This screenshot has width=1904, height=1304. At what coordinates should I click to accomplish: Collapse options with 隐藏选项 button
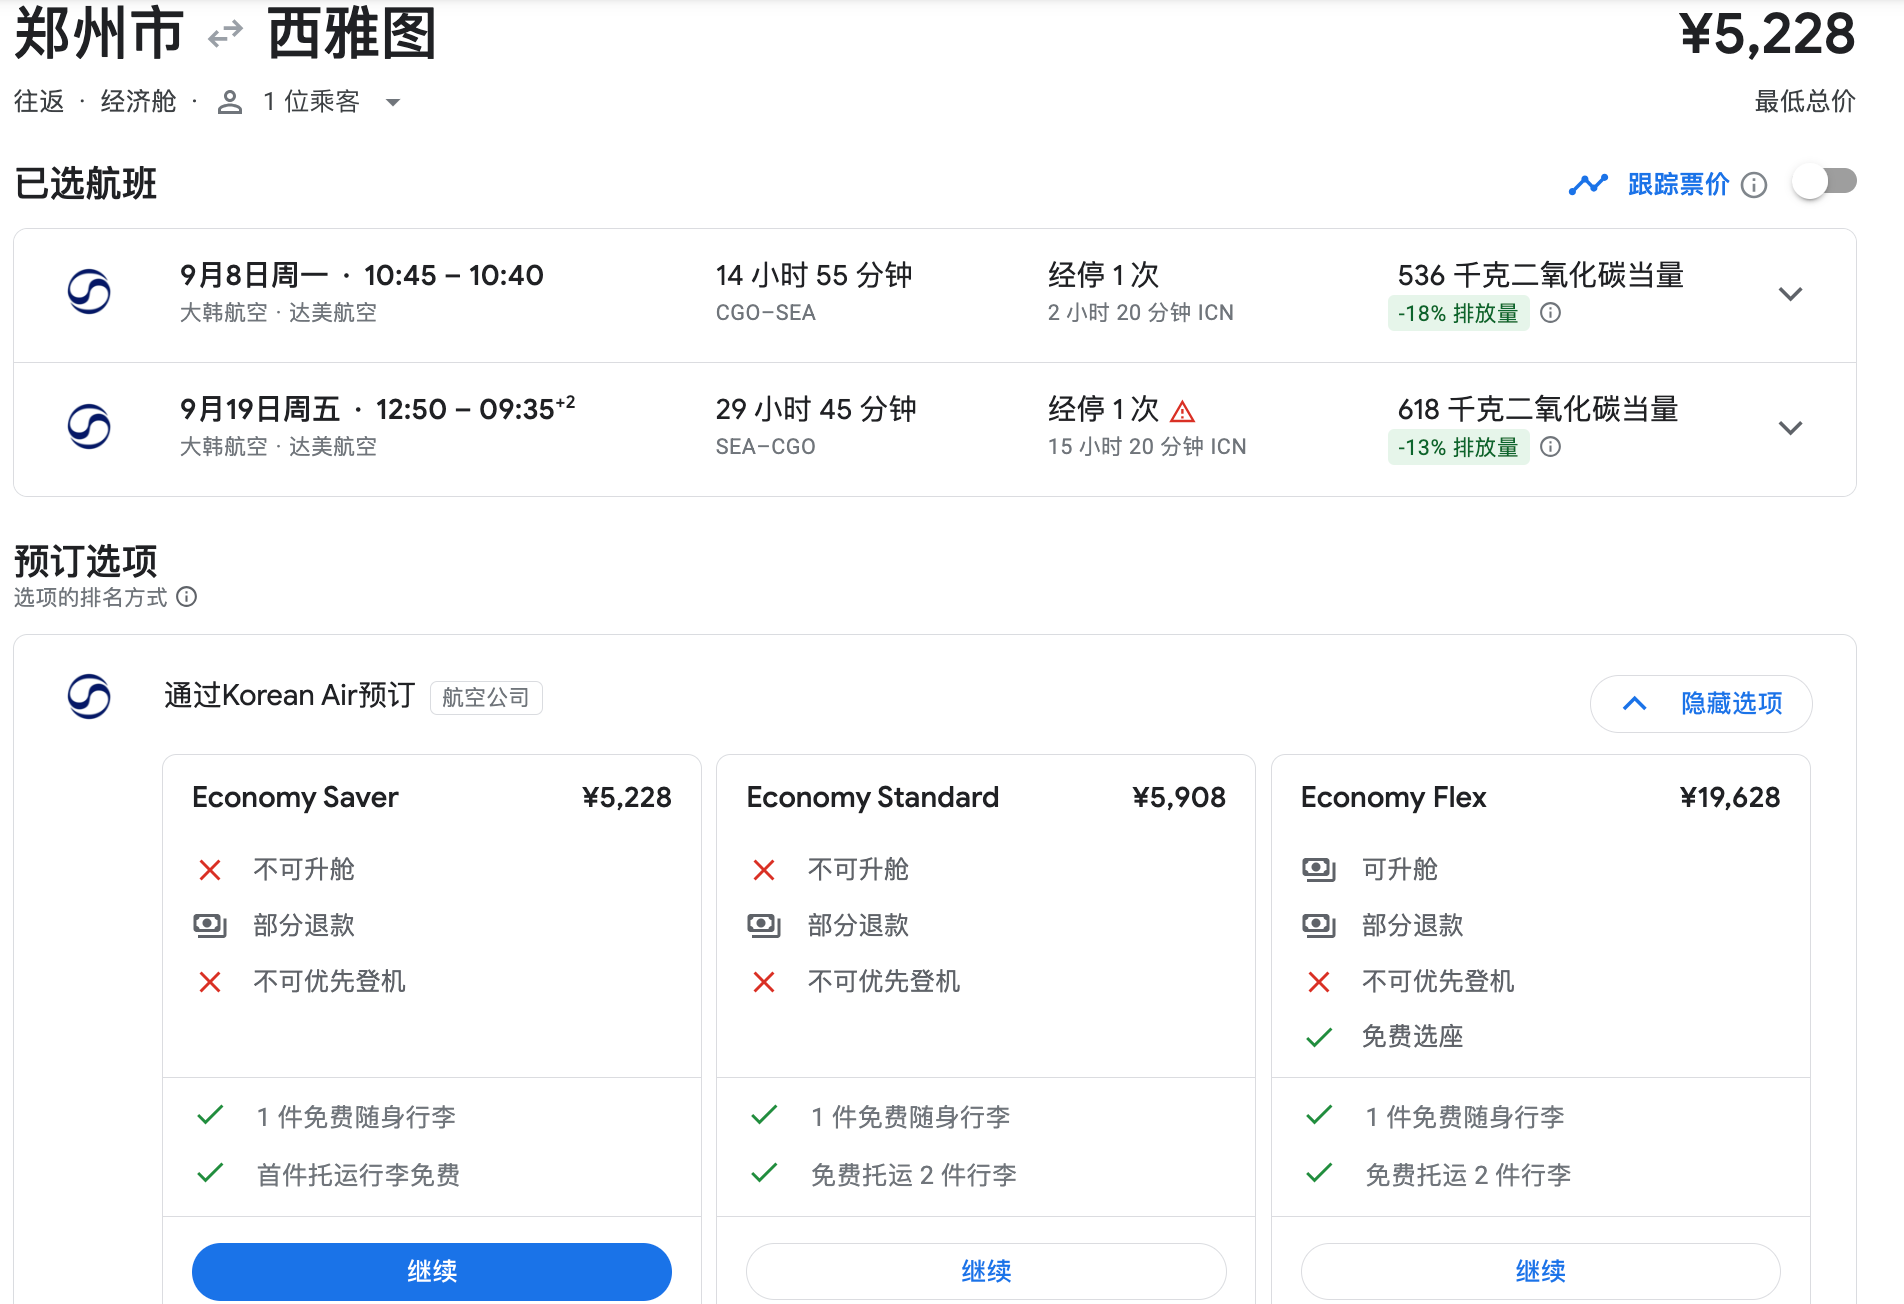tap(1701, 703)
